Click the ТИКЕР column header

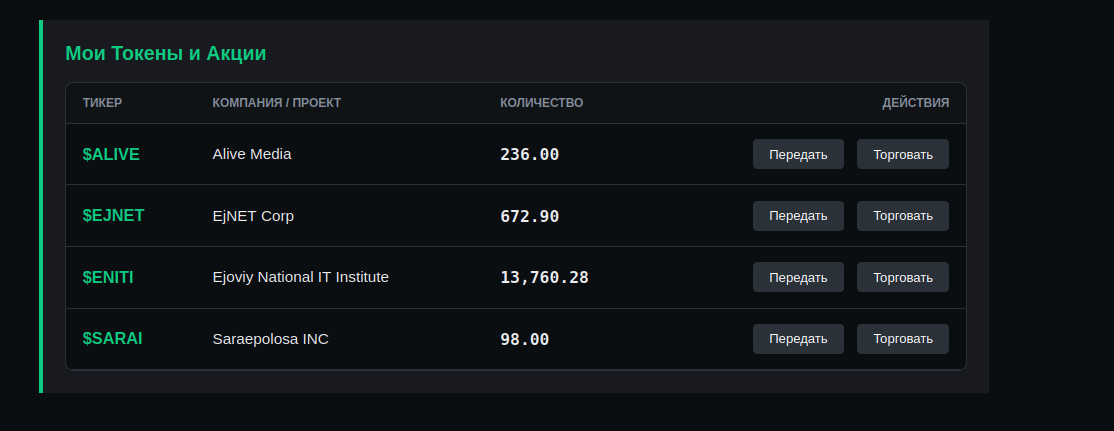point(102,103)
